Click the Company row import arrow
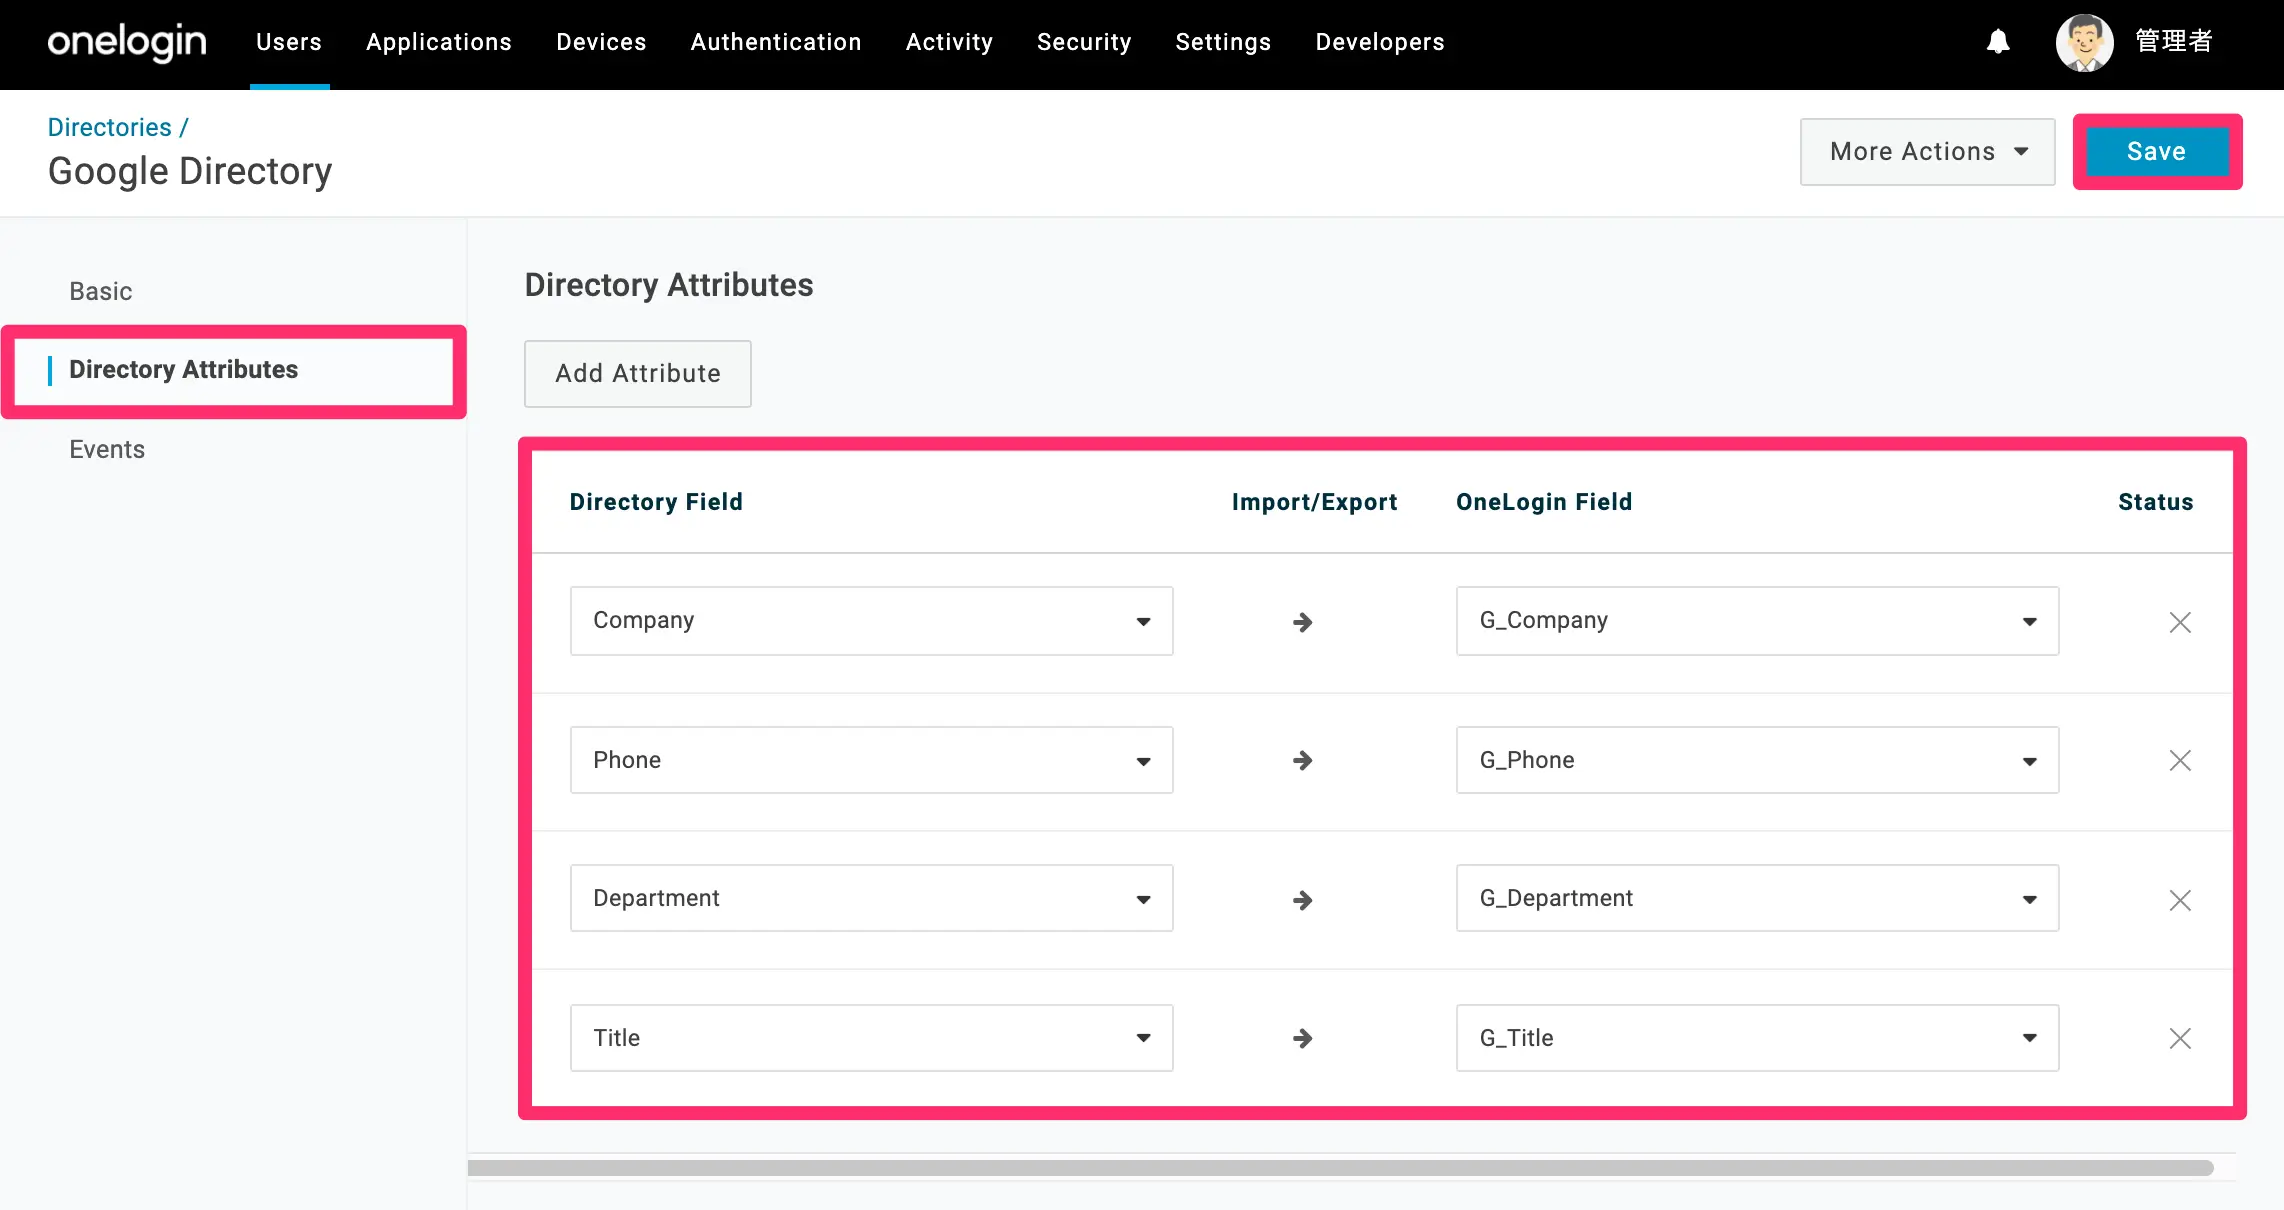 [x=1302, y=622]
